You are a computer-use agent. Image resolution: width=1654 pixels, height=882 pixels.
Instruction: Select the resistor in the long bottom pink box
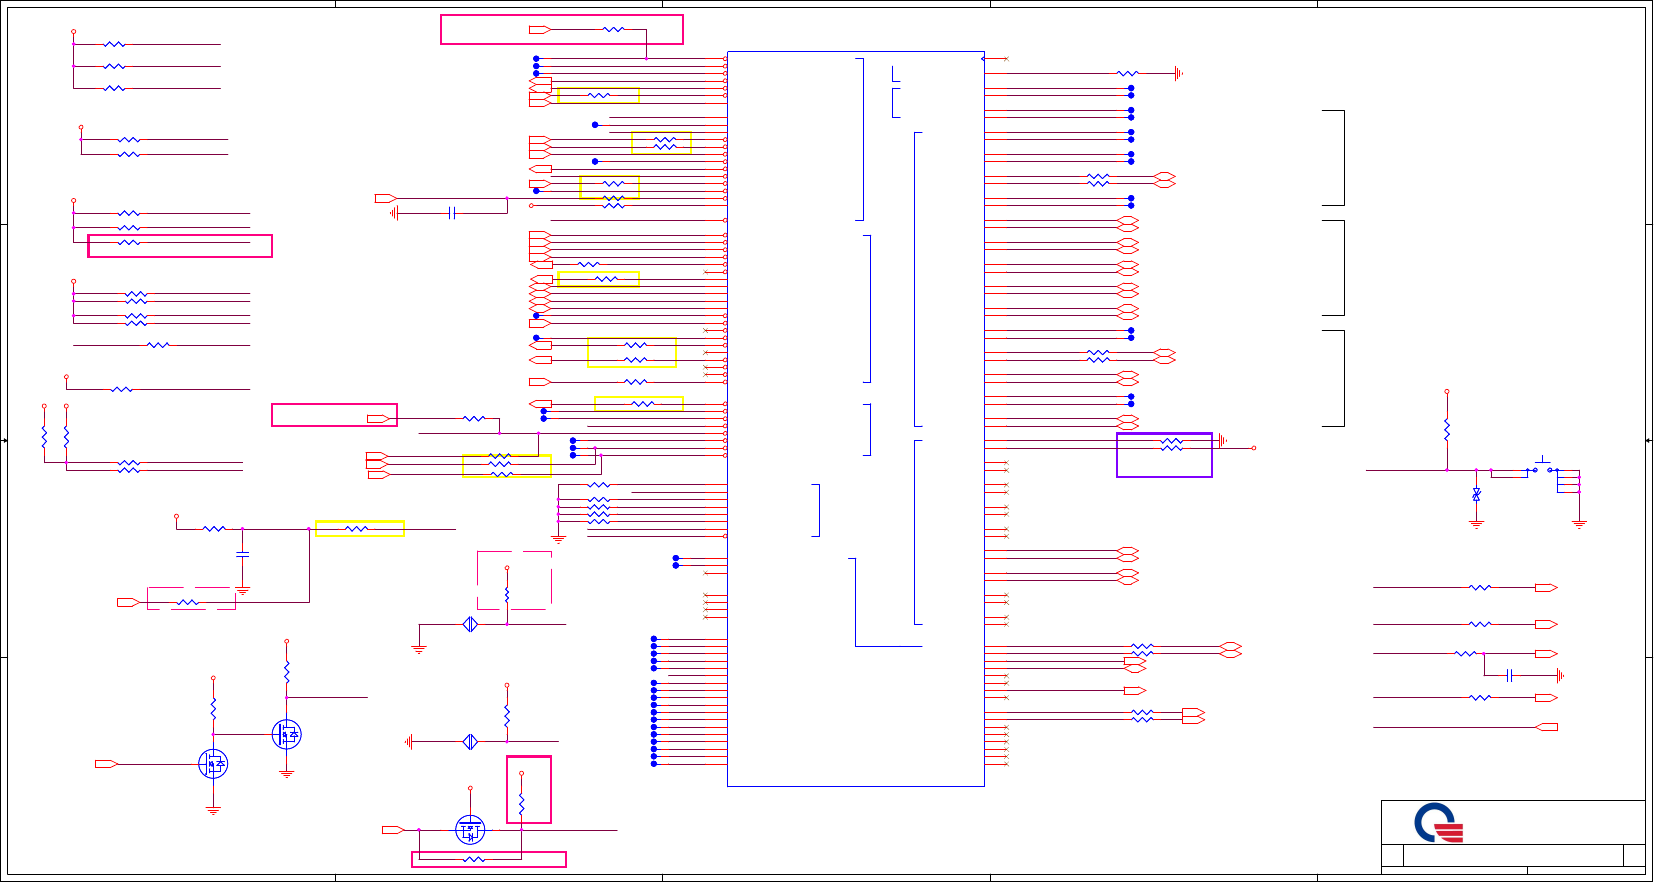pos(474,859)
